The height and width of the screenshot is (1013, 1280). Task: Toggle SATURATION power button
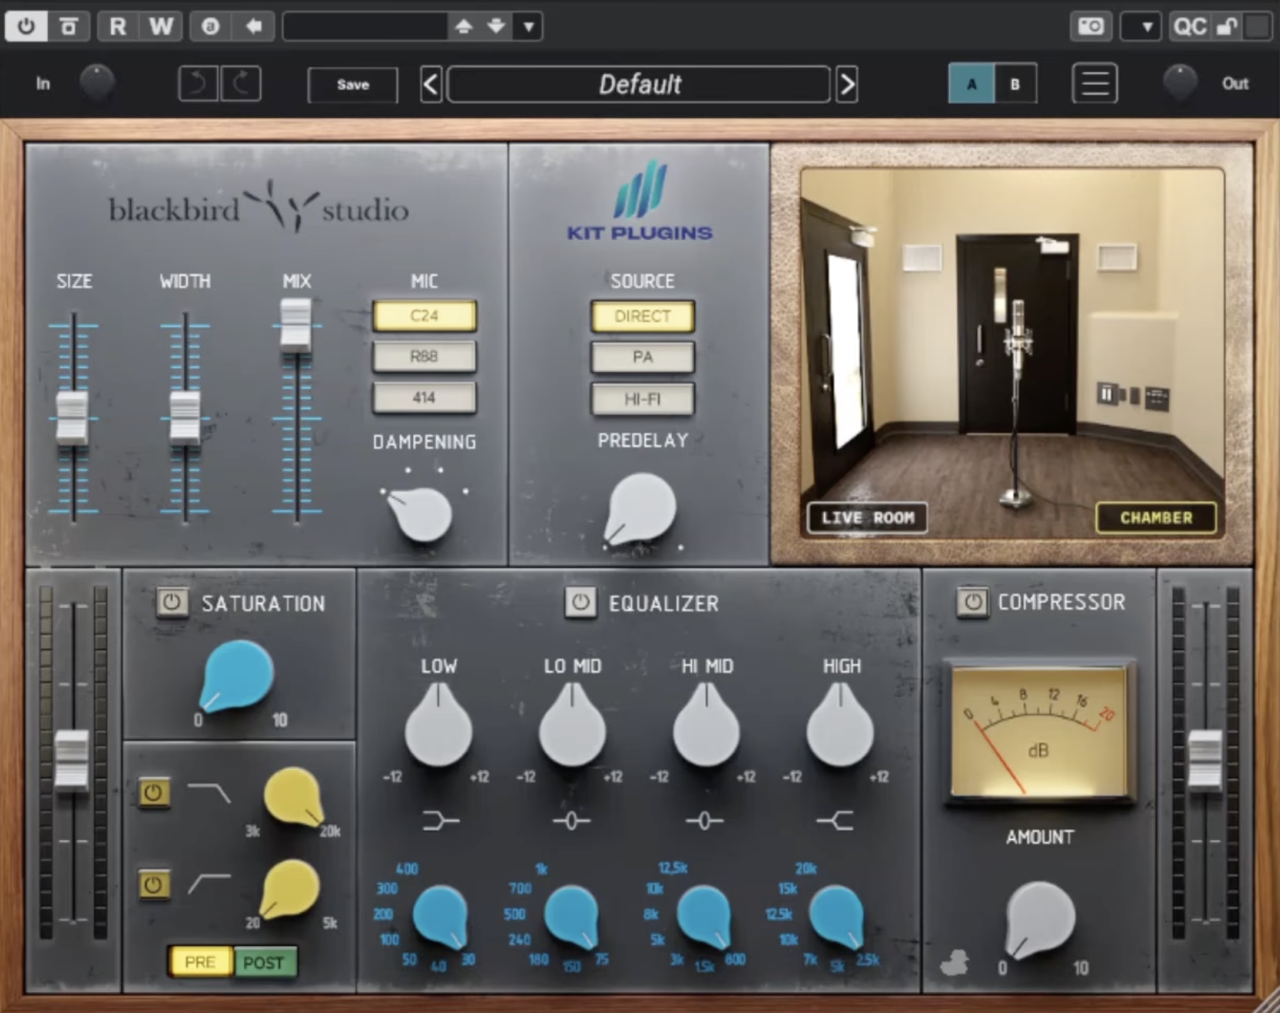click(172, 602)
